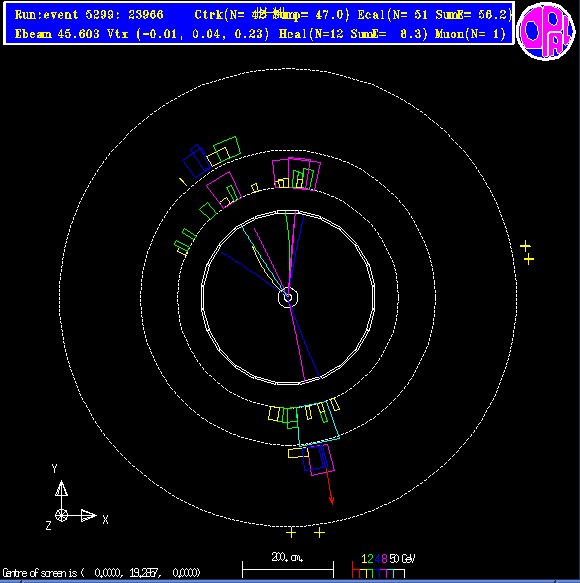Click the large cyan calorimeter cluster

tap(318, 423)
